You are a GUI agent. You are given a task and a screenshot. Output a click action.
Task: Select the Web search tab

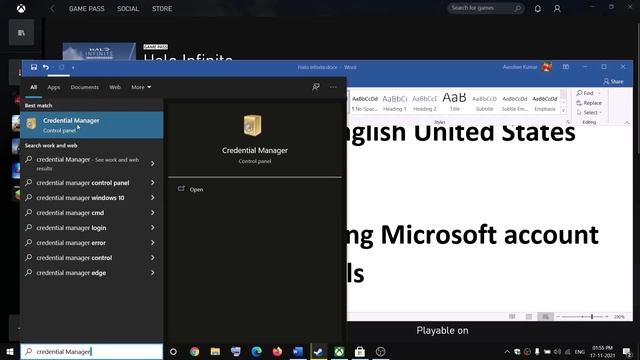pos(115,87)
